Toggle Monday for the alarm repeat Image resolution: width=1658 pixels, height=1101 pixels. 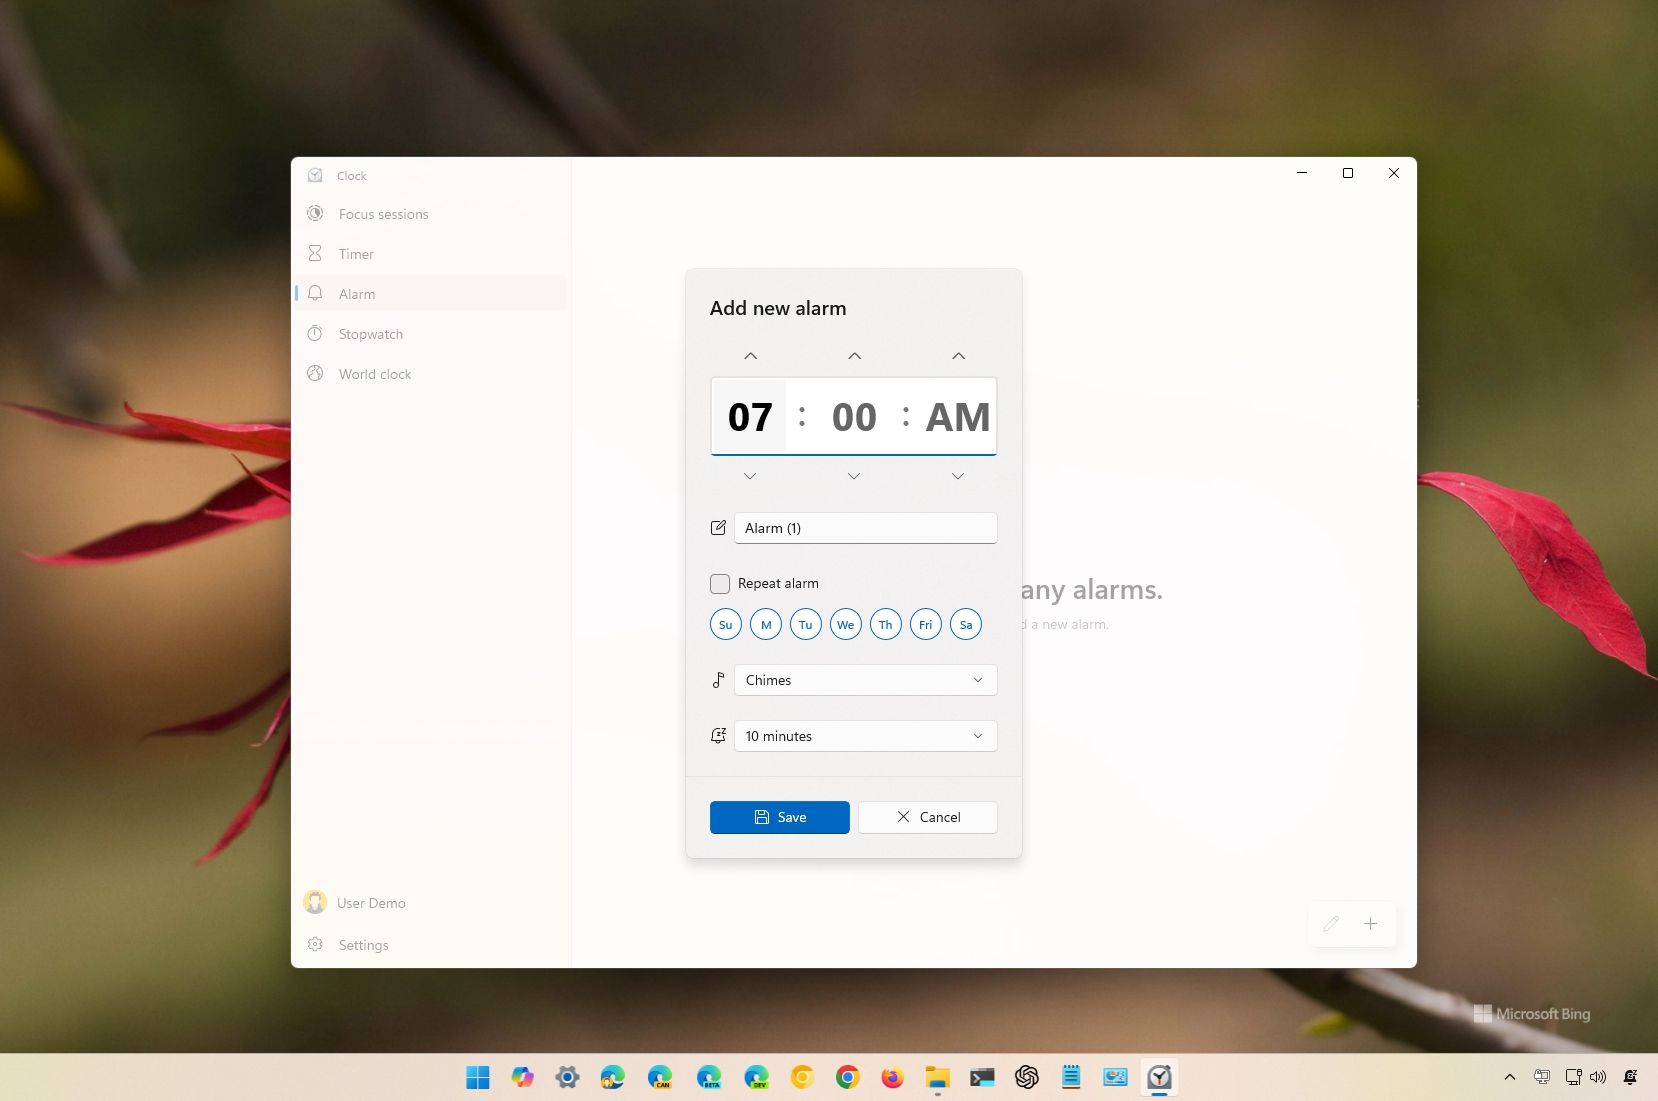pyautogui.click(x=765, y=624)
